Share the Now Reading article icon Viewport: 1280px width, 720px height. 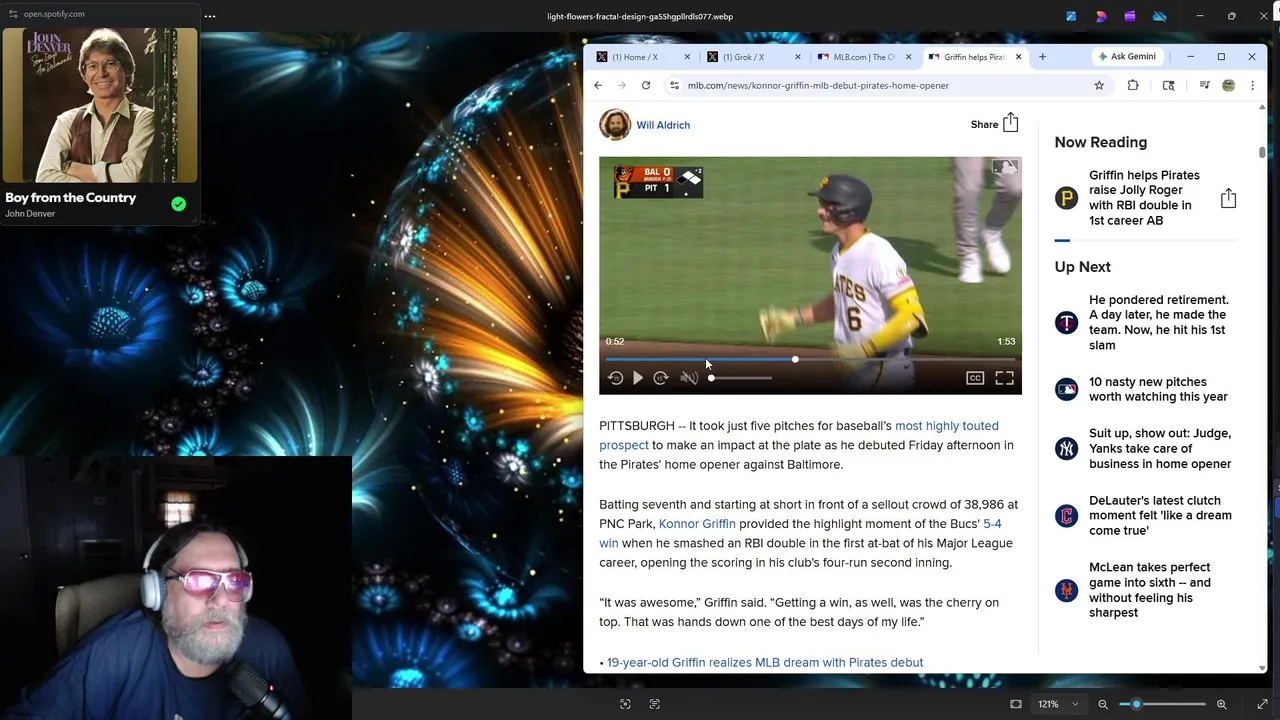point(1228,198)
